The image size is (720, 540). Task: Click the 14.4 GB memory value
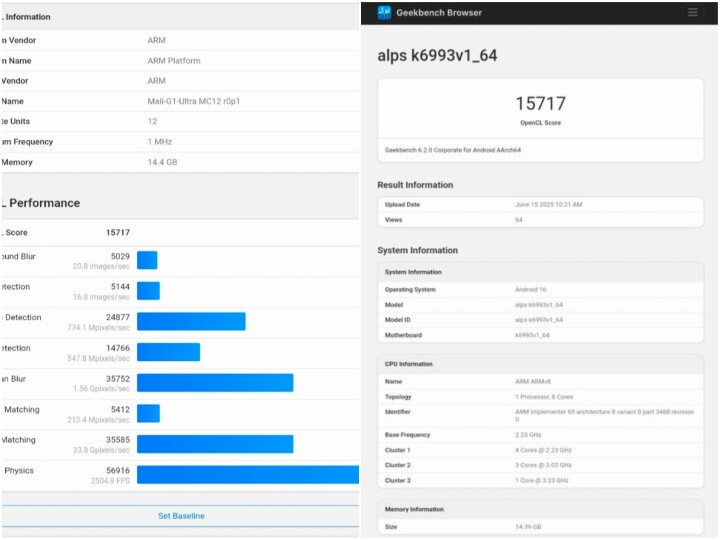coord(163,162)
